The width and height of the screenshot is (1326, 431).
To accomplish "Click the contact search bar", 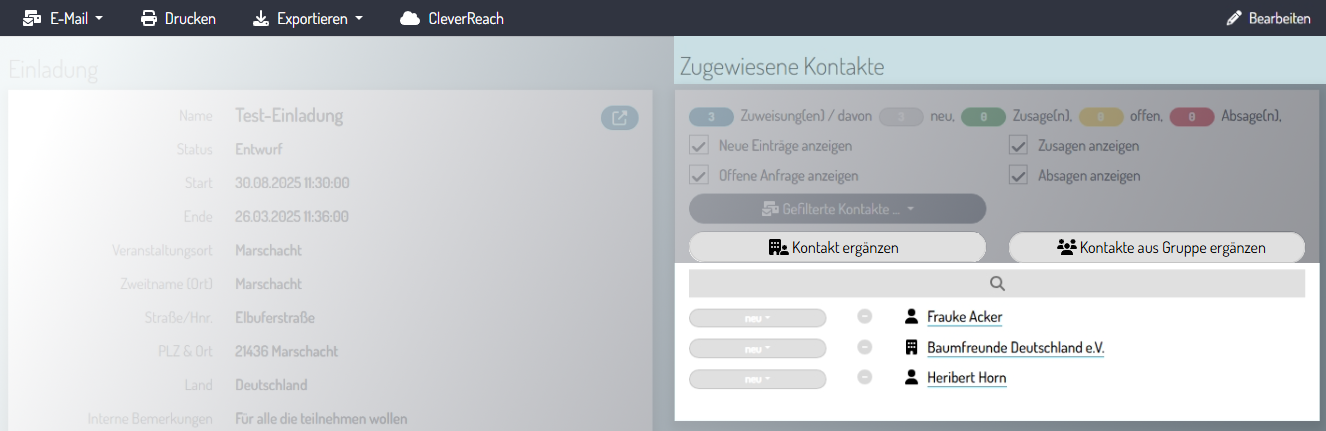I will (997, 283).
